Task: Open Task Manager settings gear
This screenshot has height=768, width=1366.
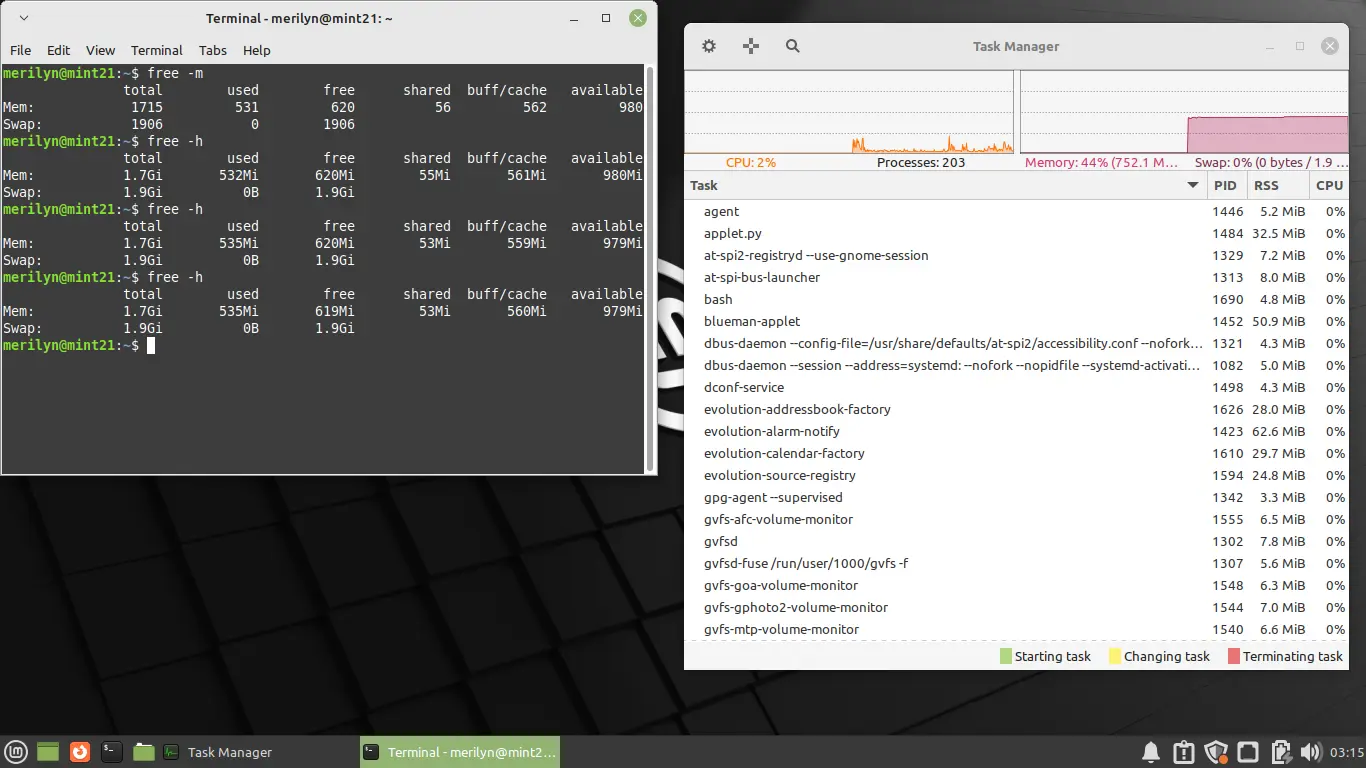Action: point(709,46)
